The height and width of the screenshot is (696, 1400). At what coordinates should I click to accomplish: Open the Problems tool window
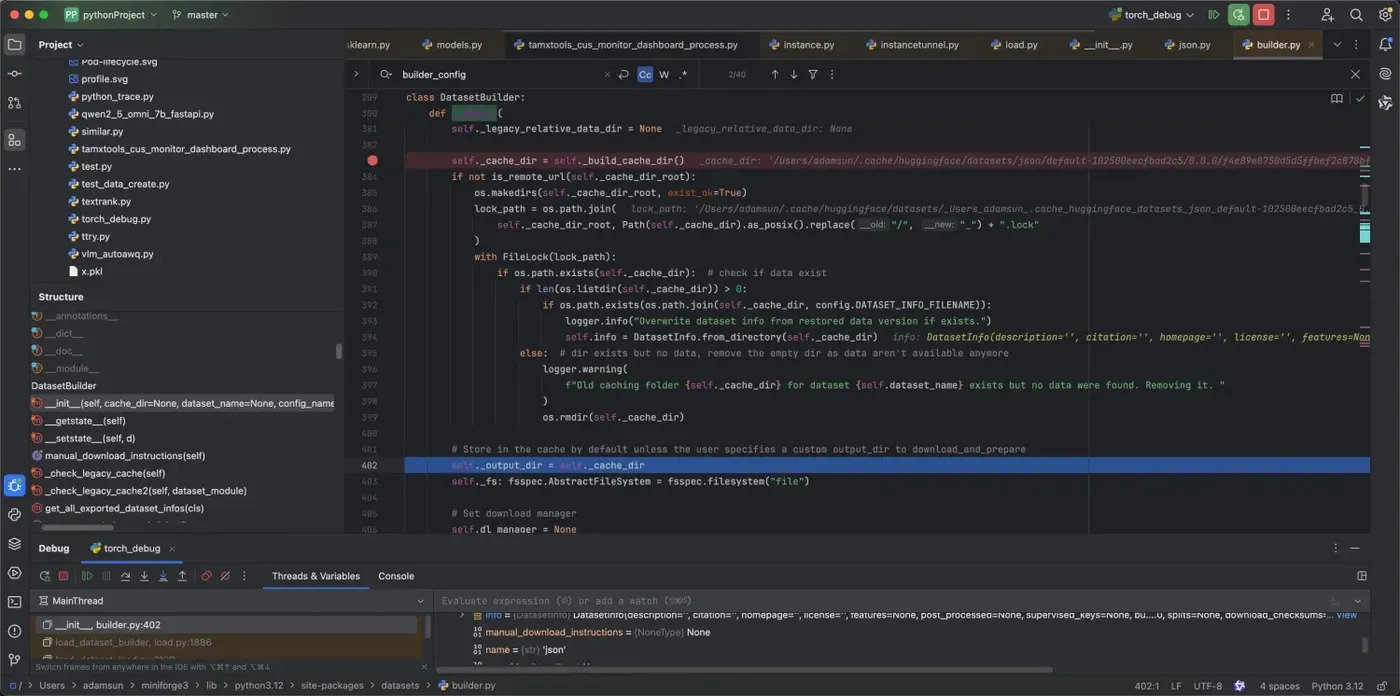(14, 631)
